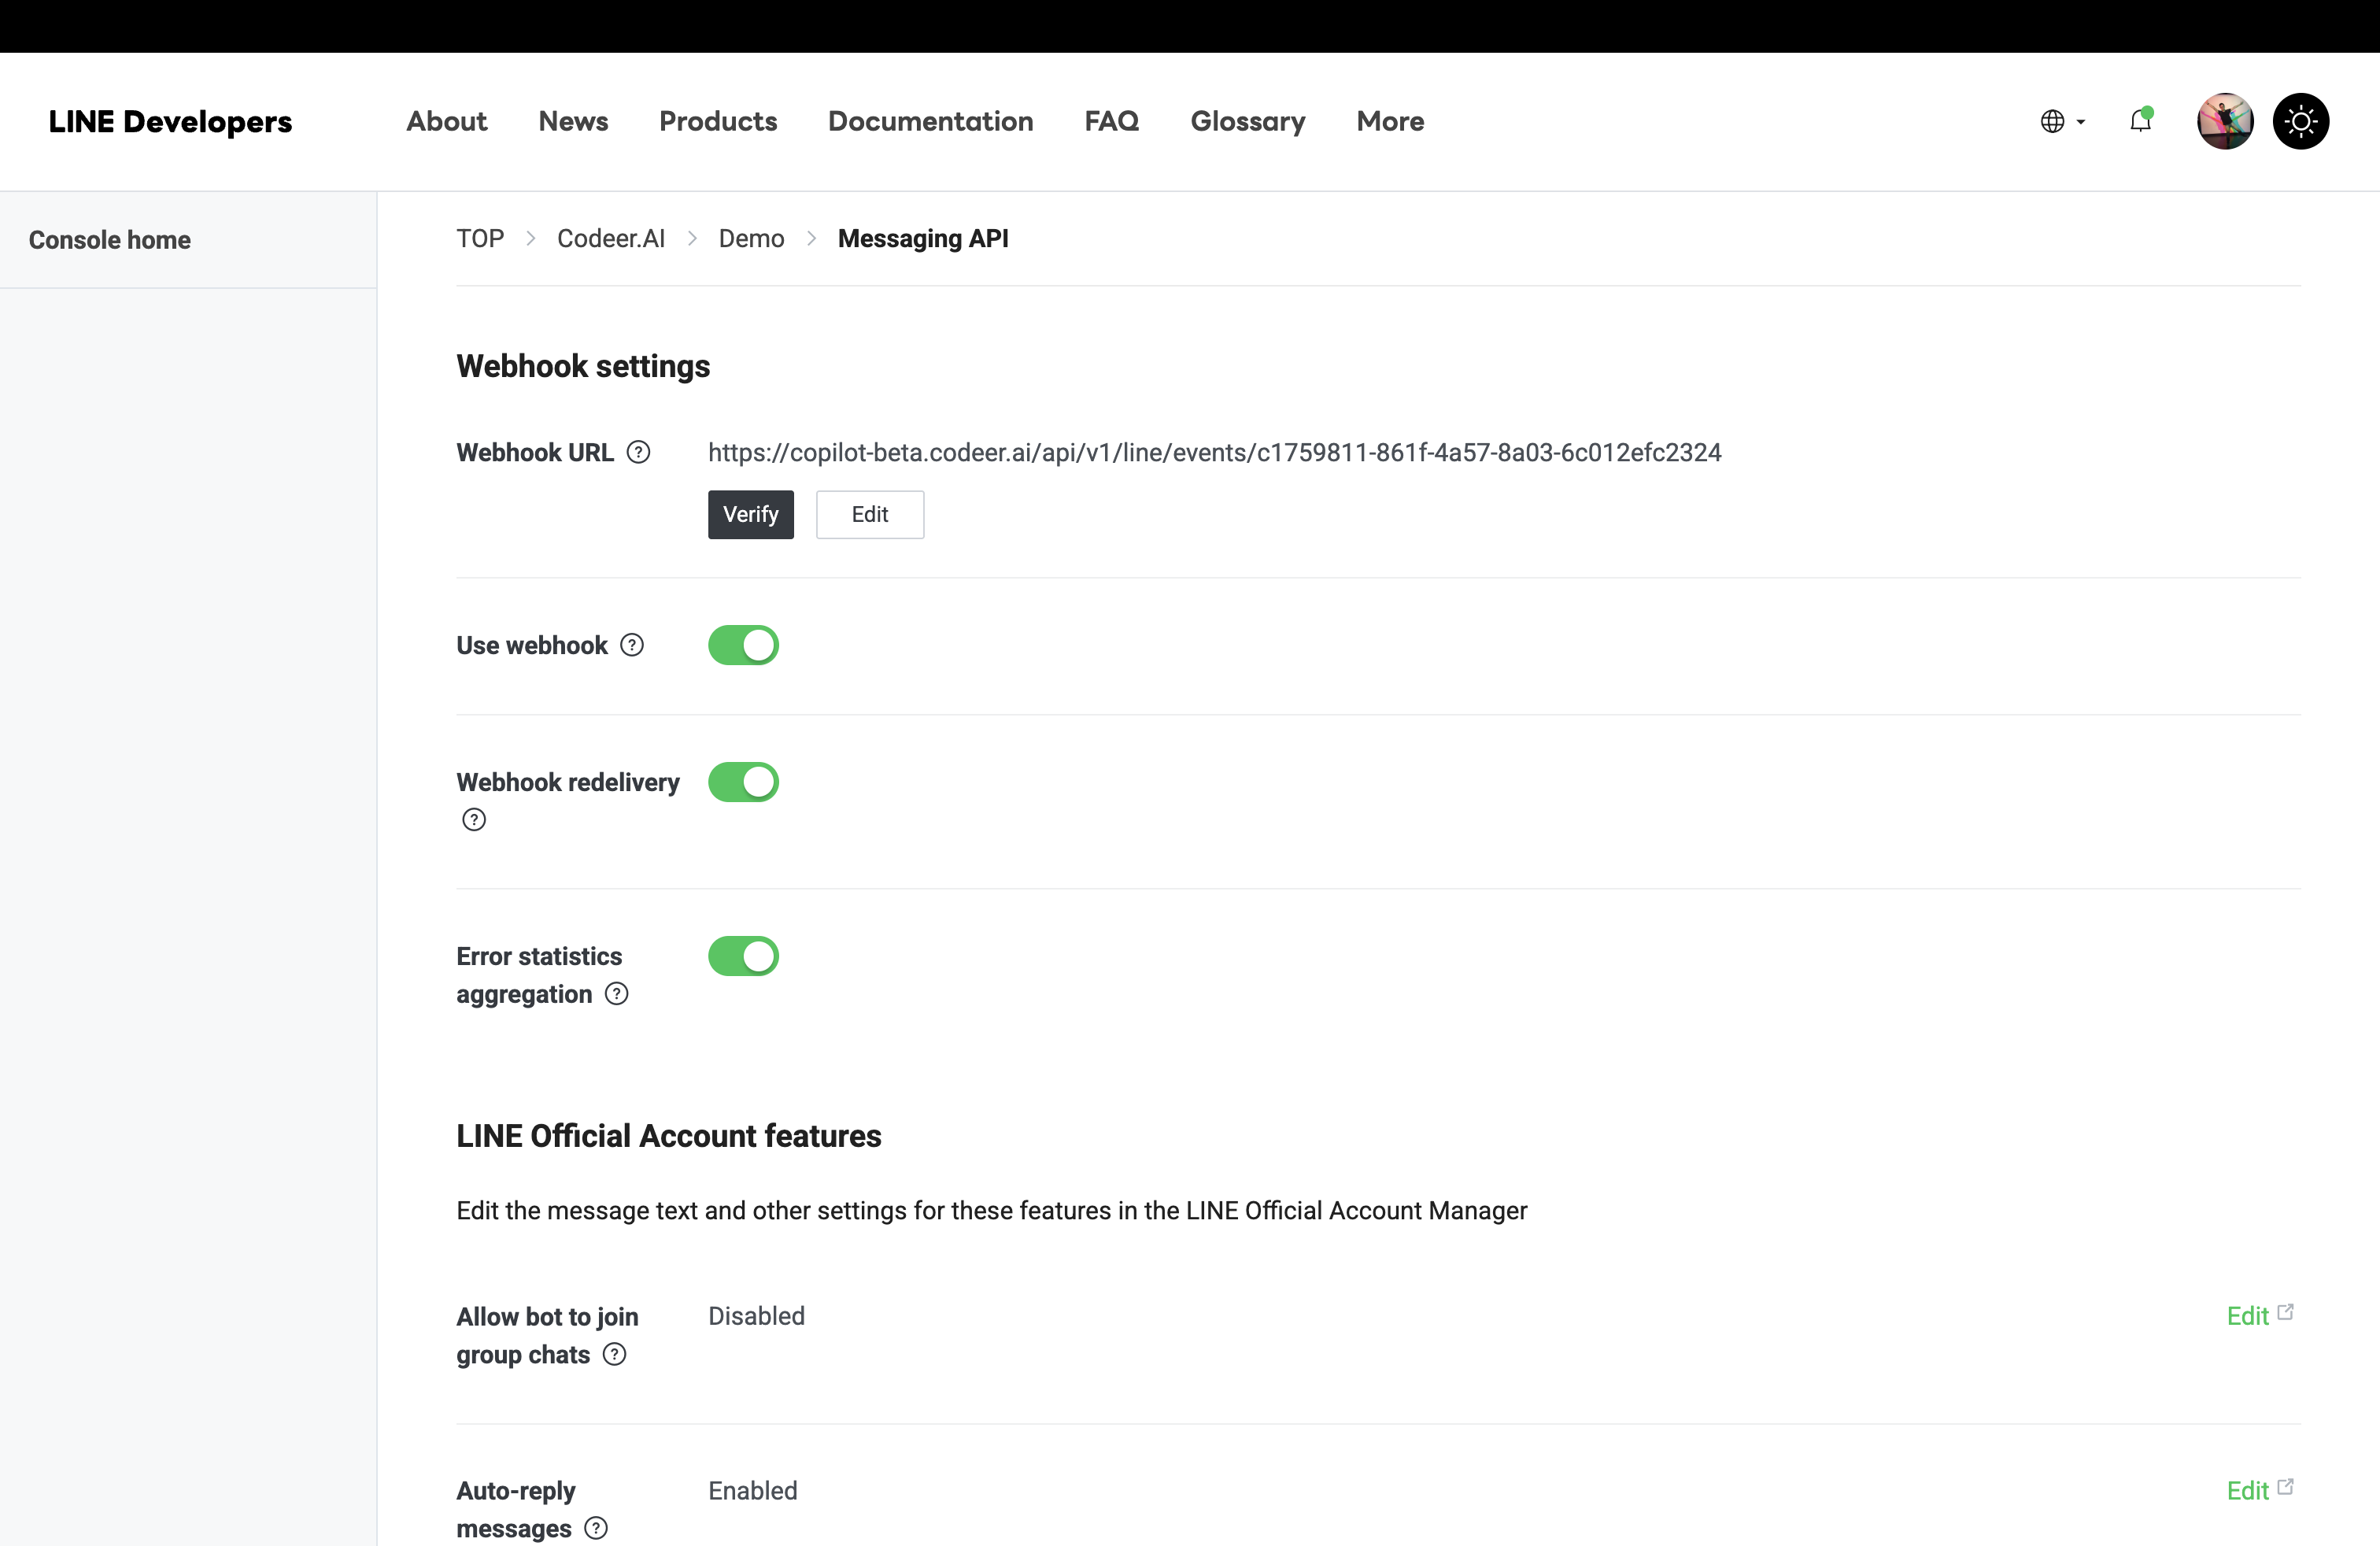
Task: Click the LINE Developers logo
Action: point(171,121)
